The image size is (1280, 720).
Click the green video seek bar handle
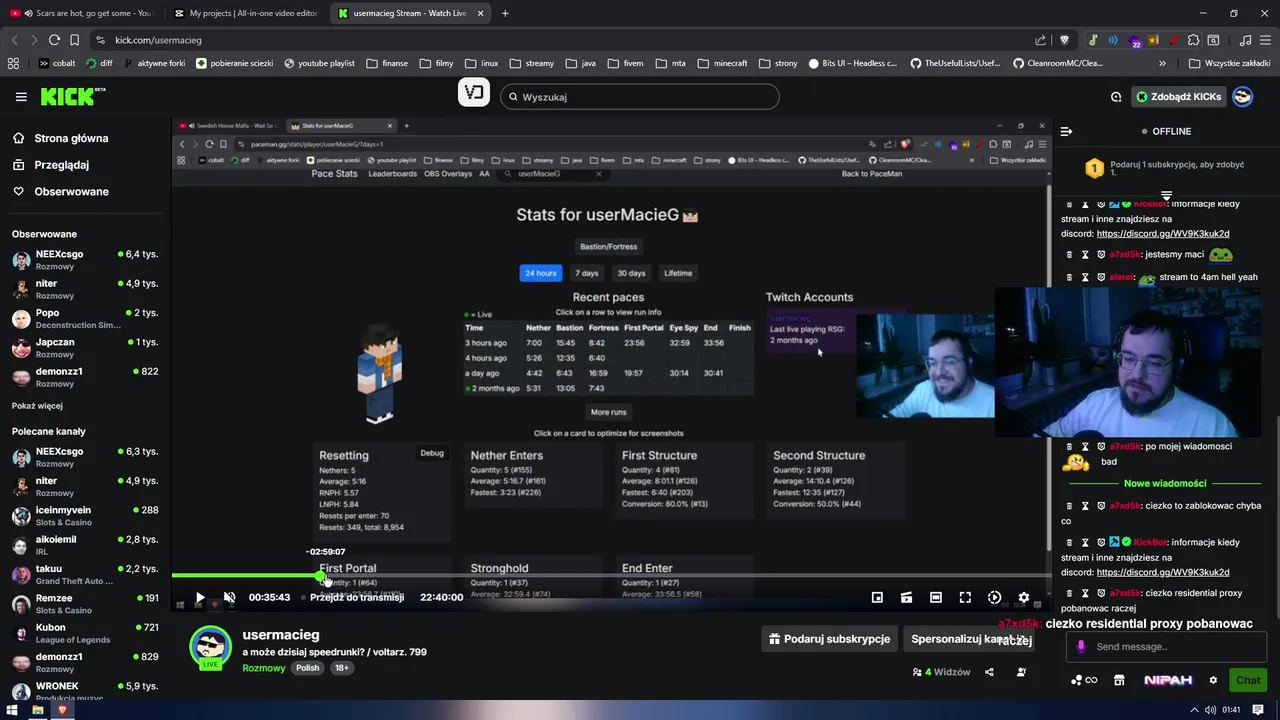click(x=322, y=576)
